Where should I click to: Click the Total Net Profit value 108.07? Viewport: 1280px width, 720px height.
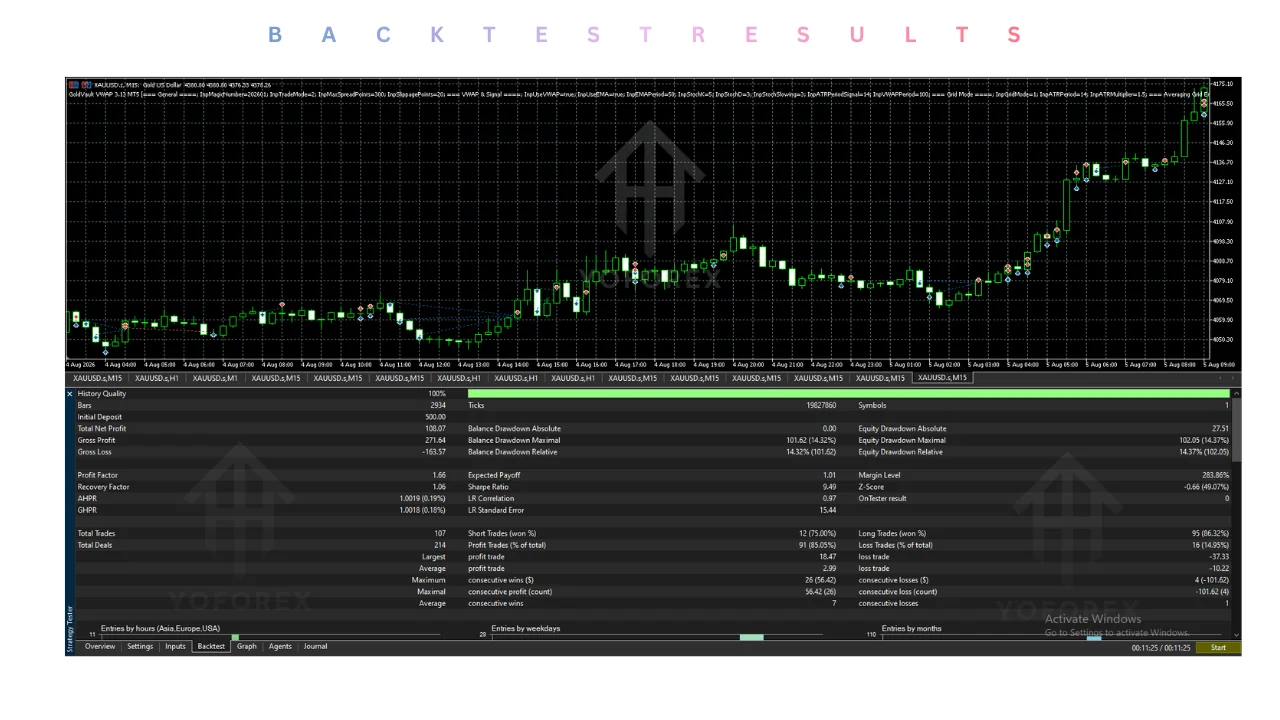pos(434,429)
